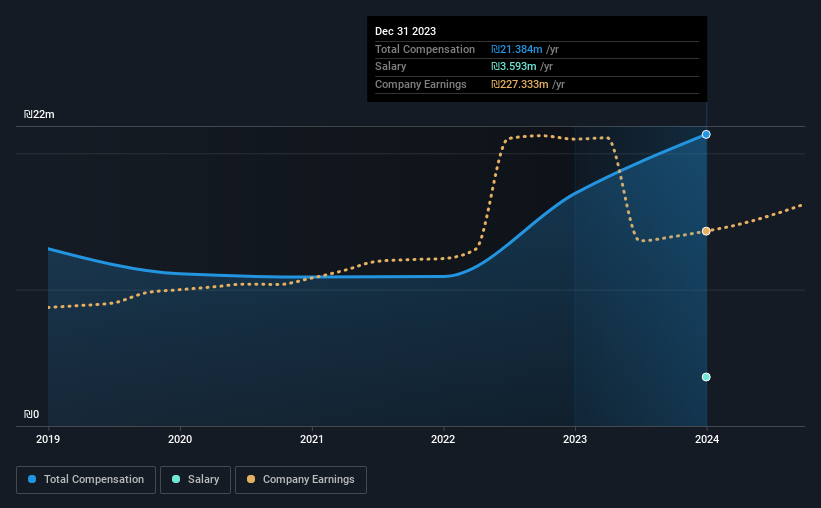Image resolution: width=821 pixels, height=508 pixels.
Task: Click the ₪21.384m total compensation value
Action: [x=517, y=49]
